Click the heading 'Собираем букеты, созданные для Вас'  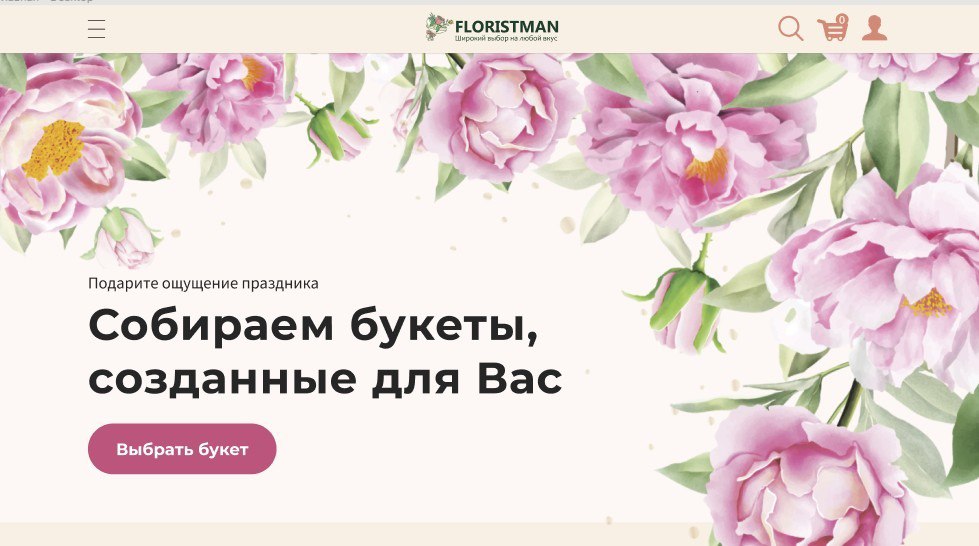325,351
